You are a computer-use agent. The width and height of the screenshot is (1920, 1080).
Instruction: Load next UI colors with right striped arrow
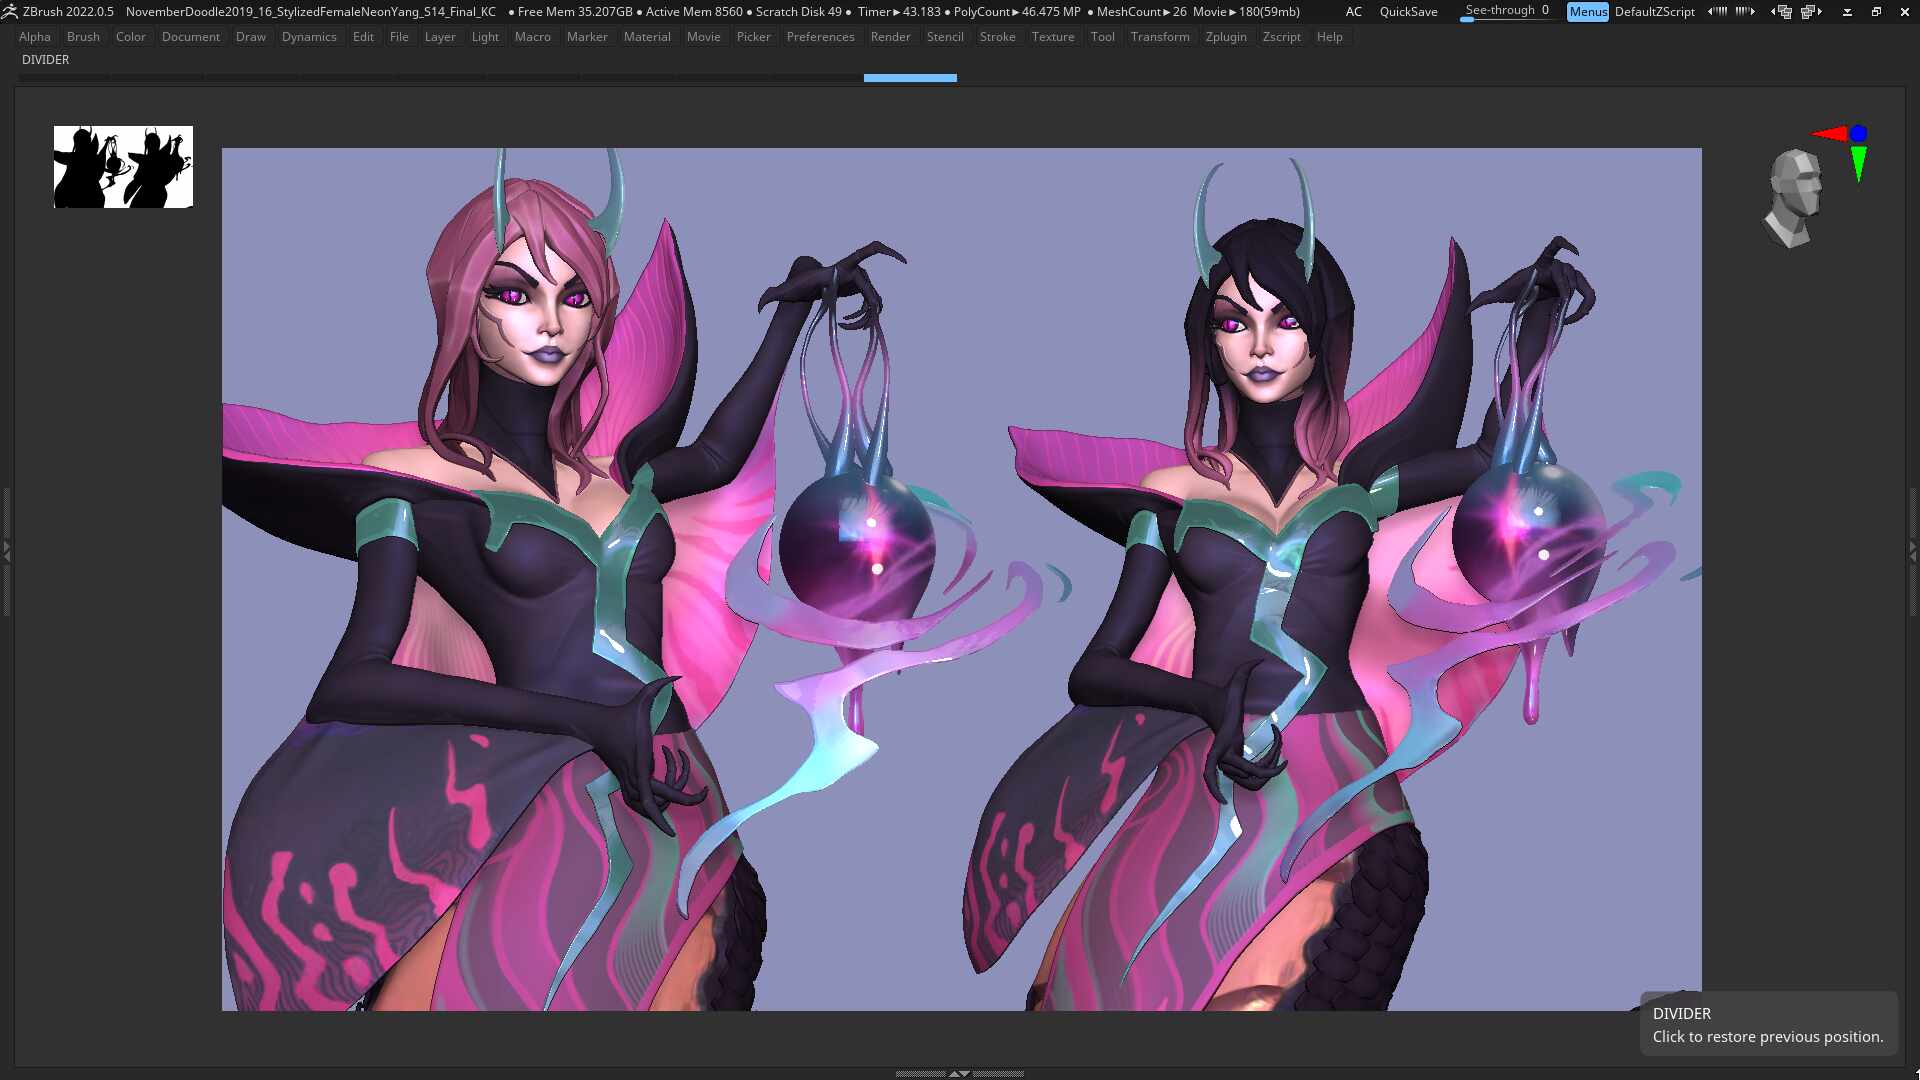point(1746,12)
